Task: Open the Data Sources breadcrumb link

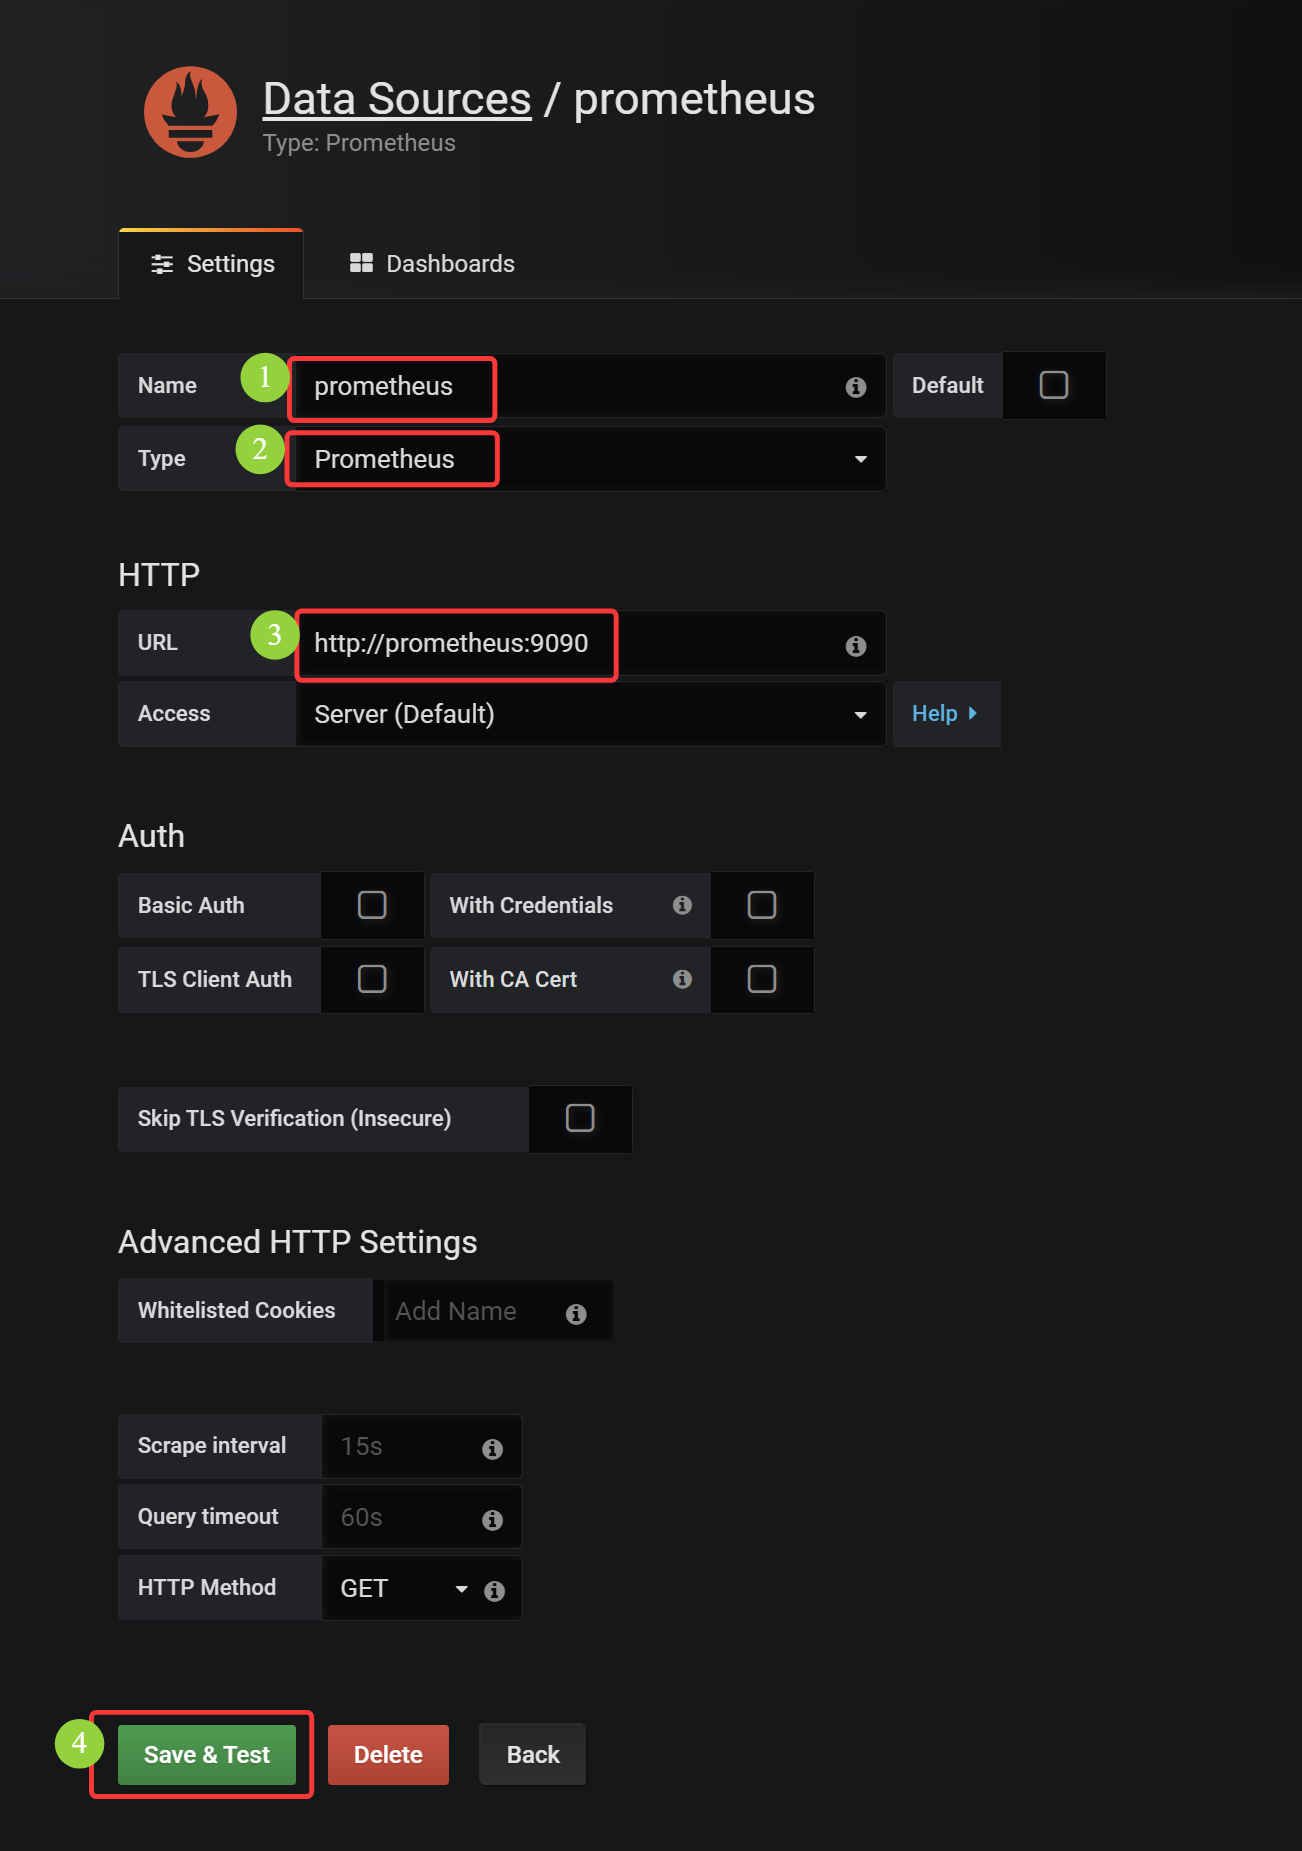Action: point(397,99)
